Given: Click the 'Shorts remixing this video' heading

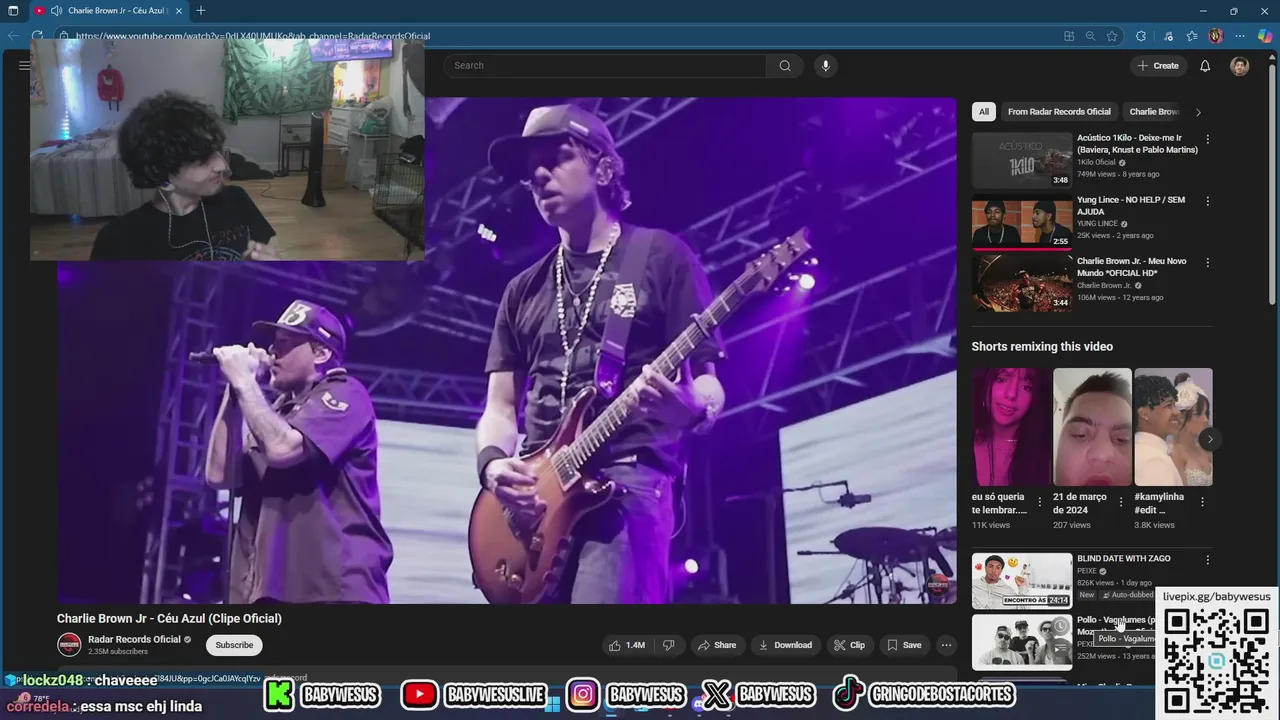Looking at the screenshot, I should click(x=1042, y=346).
